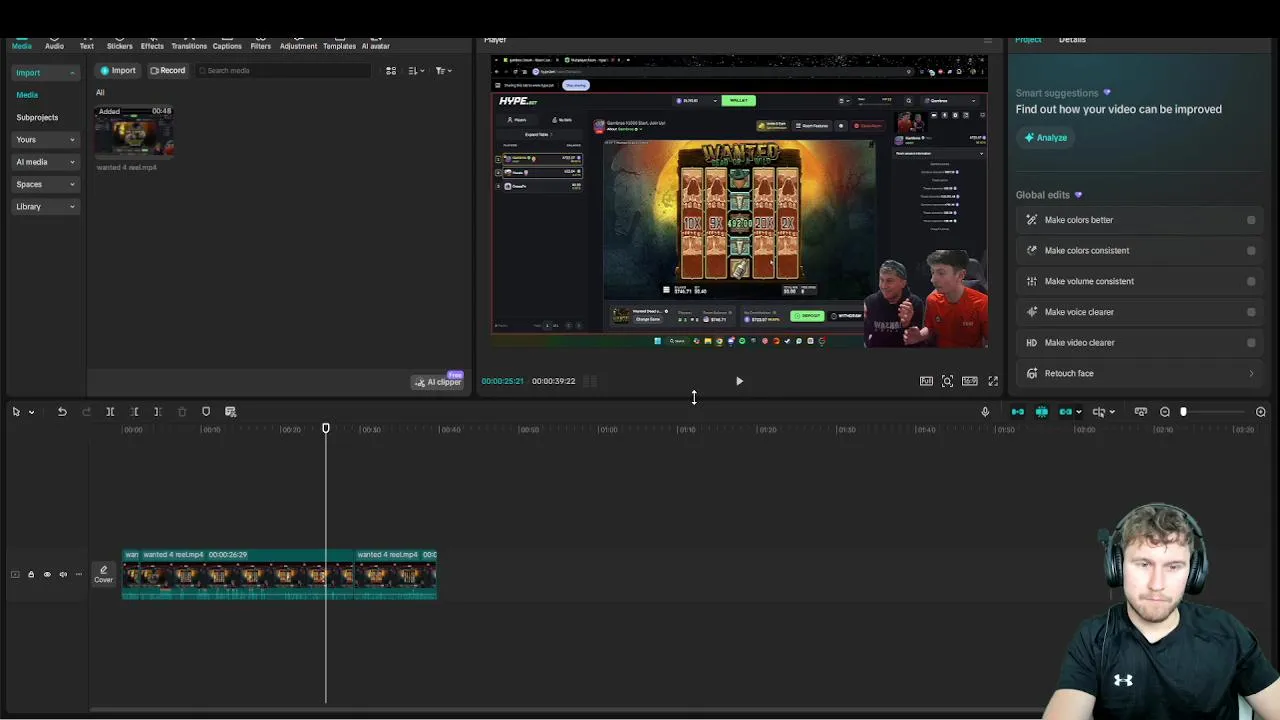Redo the last edit
1280x720 pixels.
(x=86, y=412)
